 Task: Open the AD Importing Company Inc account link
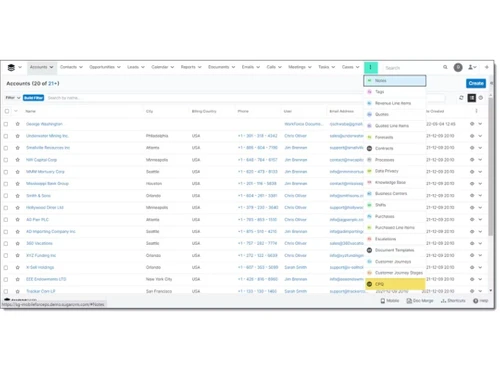click(x=51, y=231)
